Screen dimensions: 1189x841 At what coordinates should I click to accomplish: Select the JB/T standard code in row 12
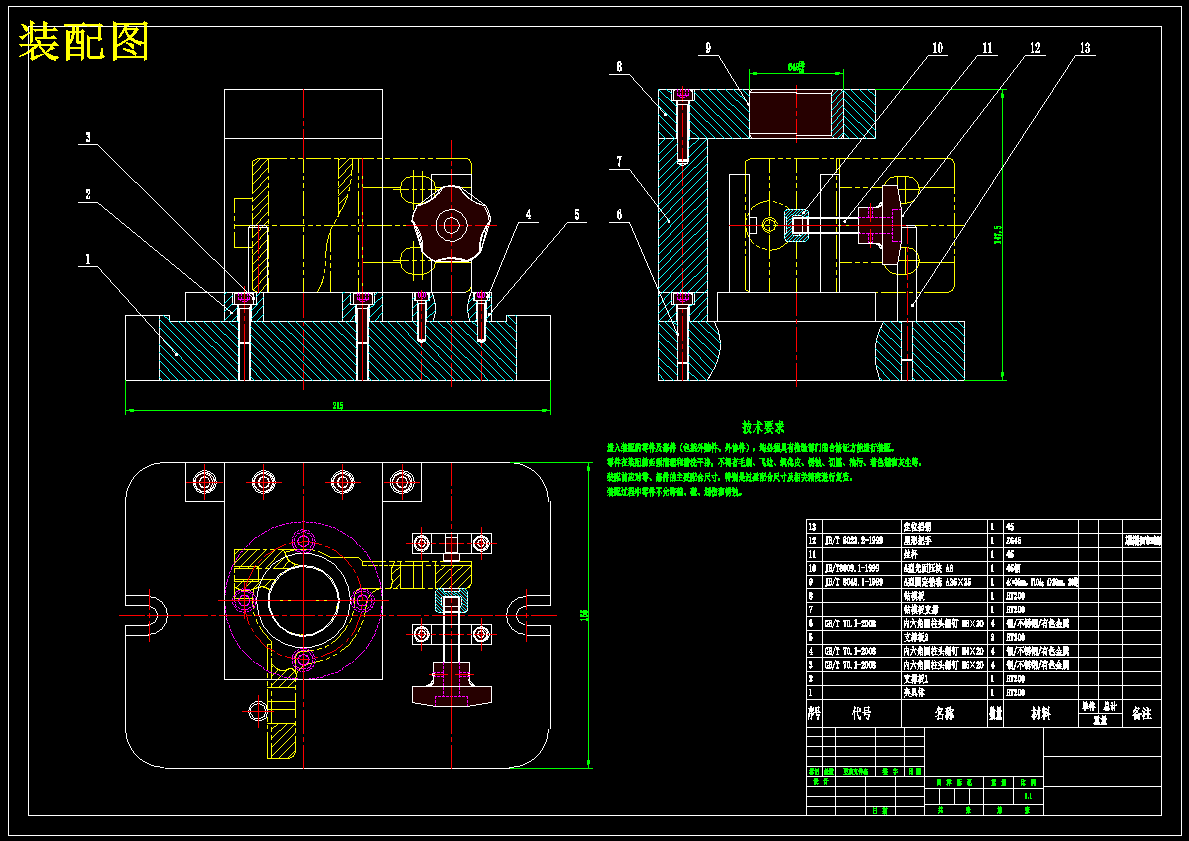coord(854,541)
